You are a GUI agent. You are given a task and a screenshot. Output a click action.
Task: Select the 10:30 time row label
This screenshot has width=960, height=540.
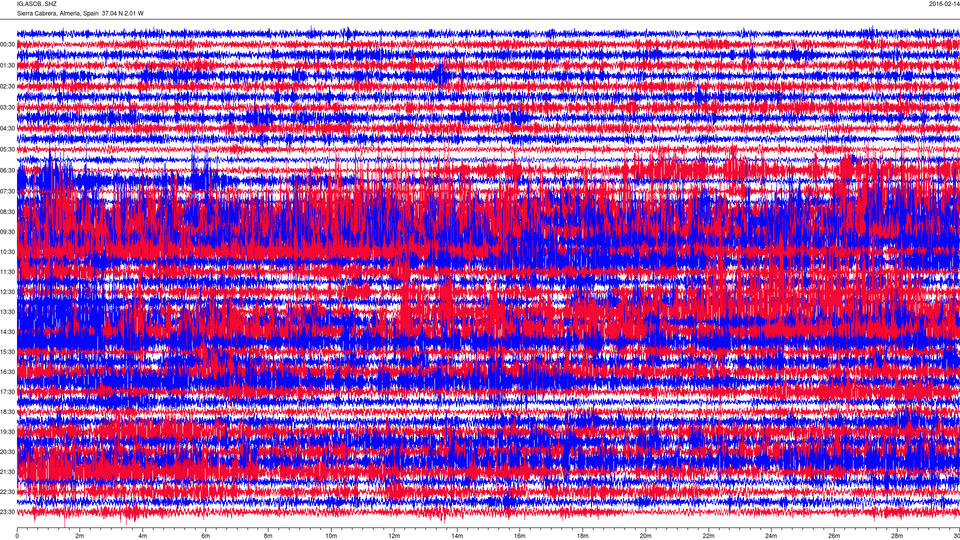8,252
